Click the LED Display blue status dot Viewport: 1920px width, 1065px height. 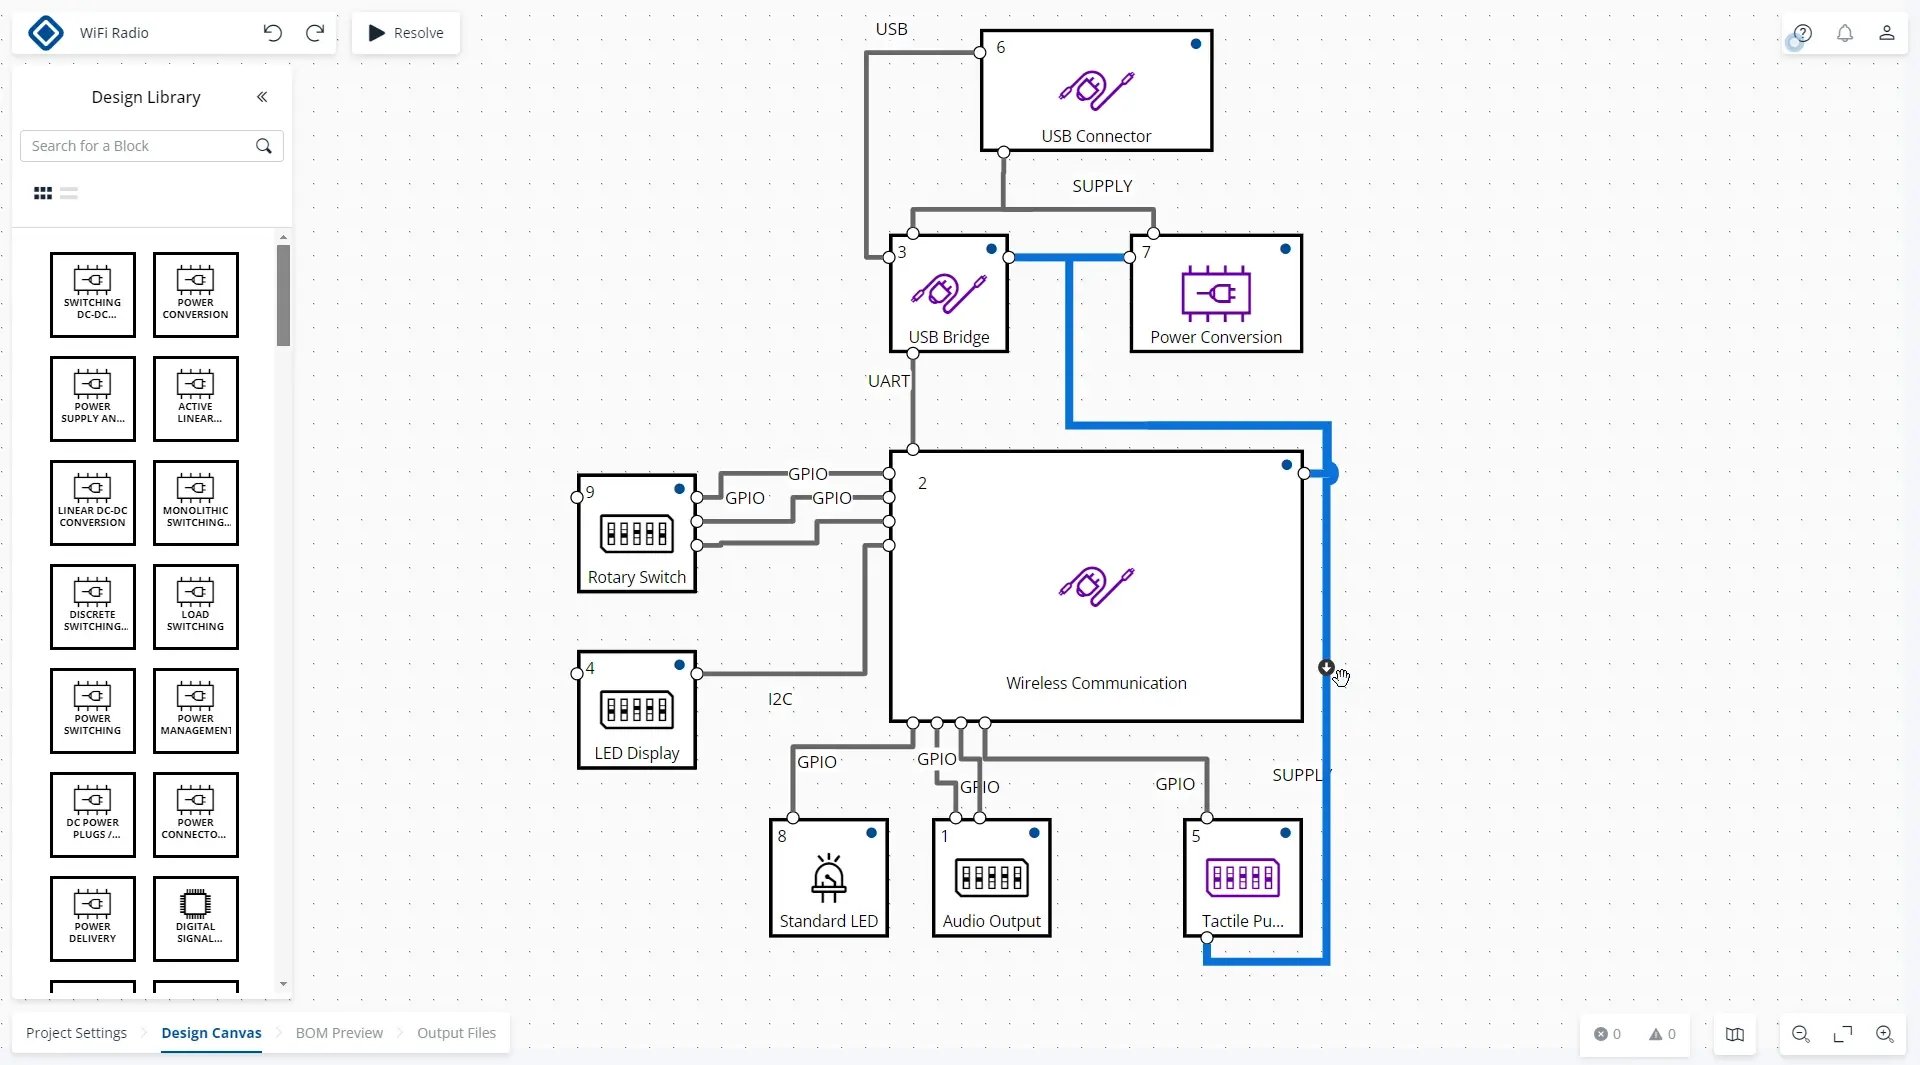680,665
